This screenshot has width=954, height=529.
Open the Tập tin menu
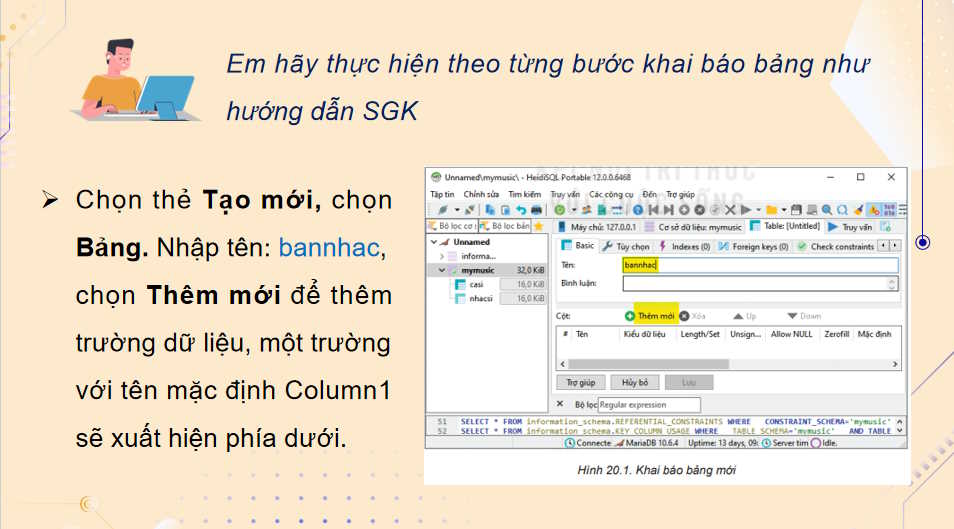tap(442, 194)
